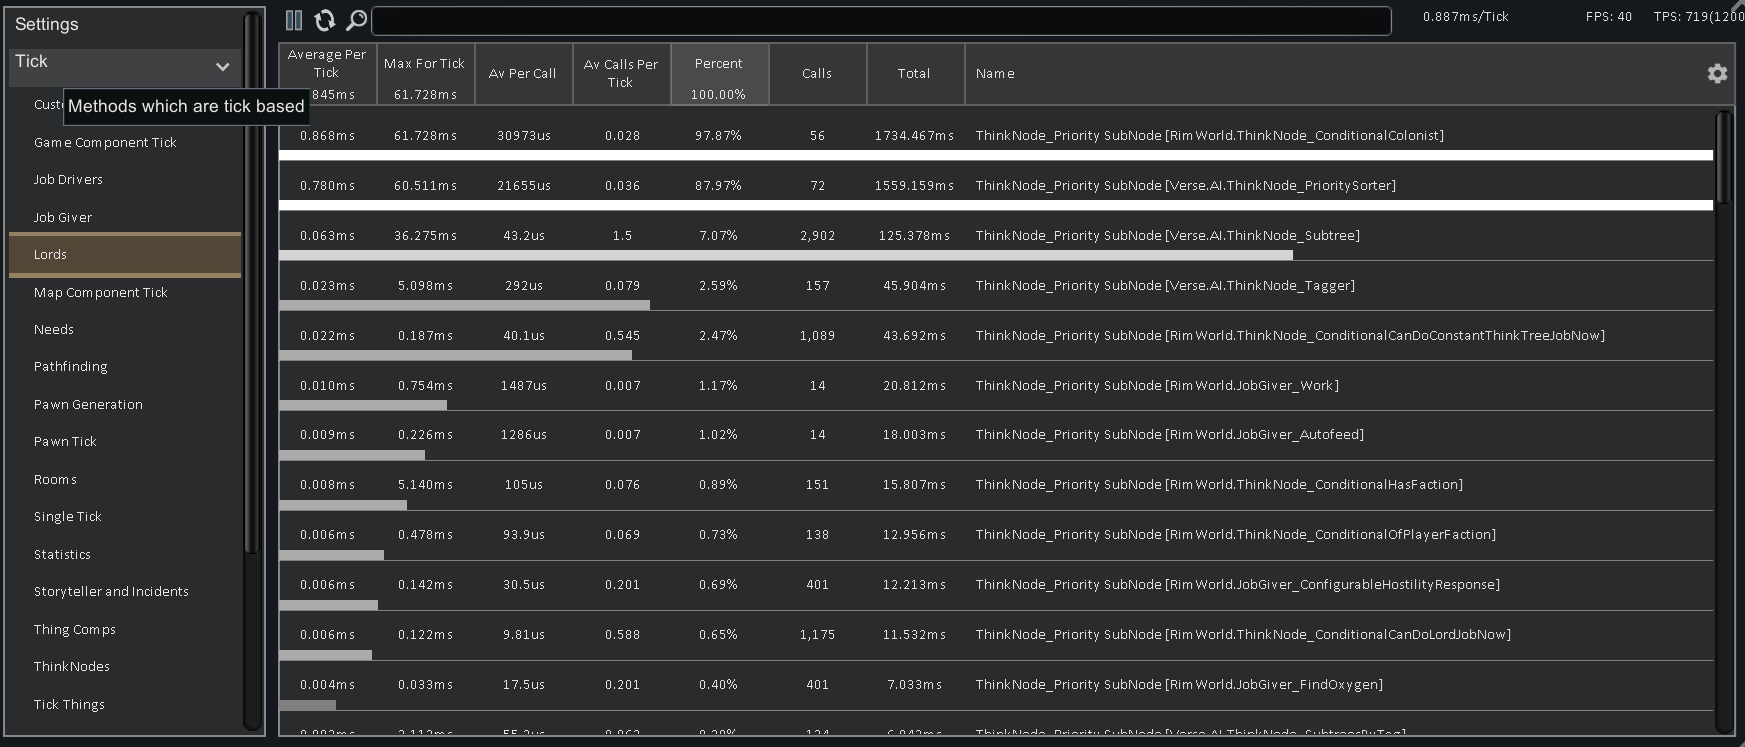Image resolution: width=1745 pixels, height=747 pixels.
Task: Select the ThinkNode_ConditionalCanDoConstantThinkTreeJobNow row
Action: pyautogui.click(x=996, y=336)
